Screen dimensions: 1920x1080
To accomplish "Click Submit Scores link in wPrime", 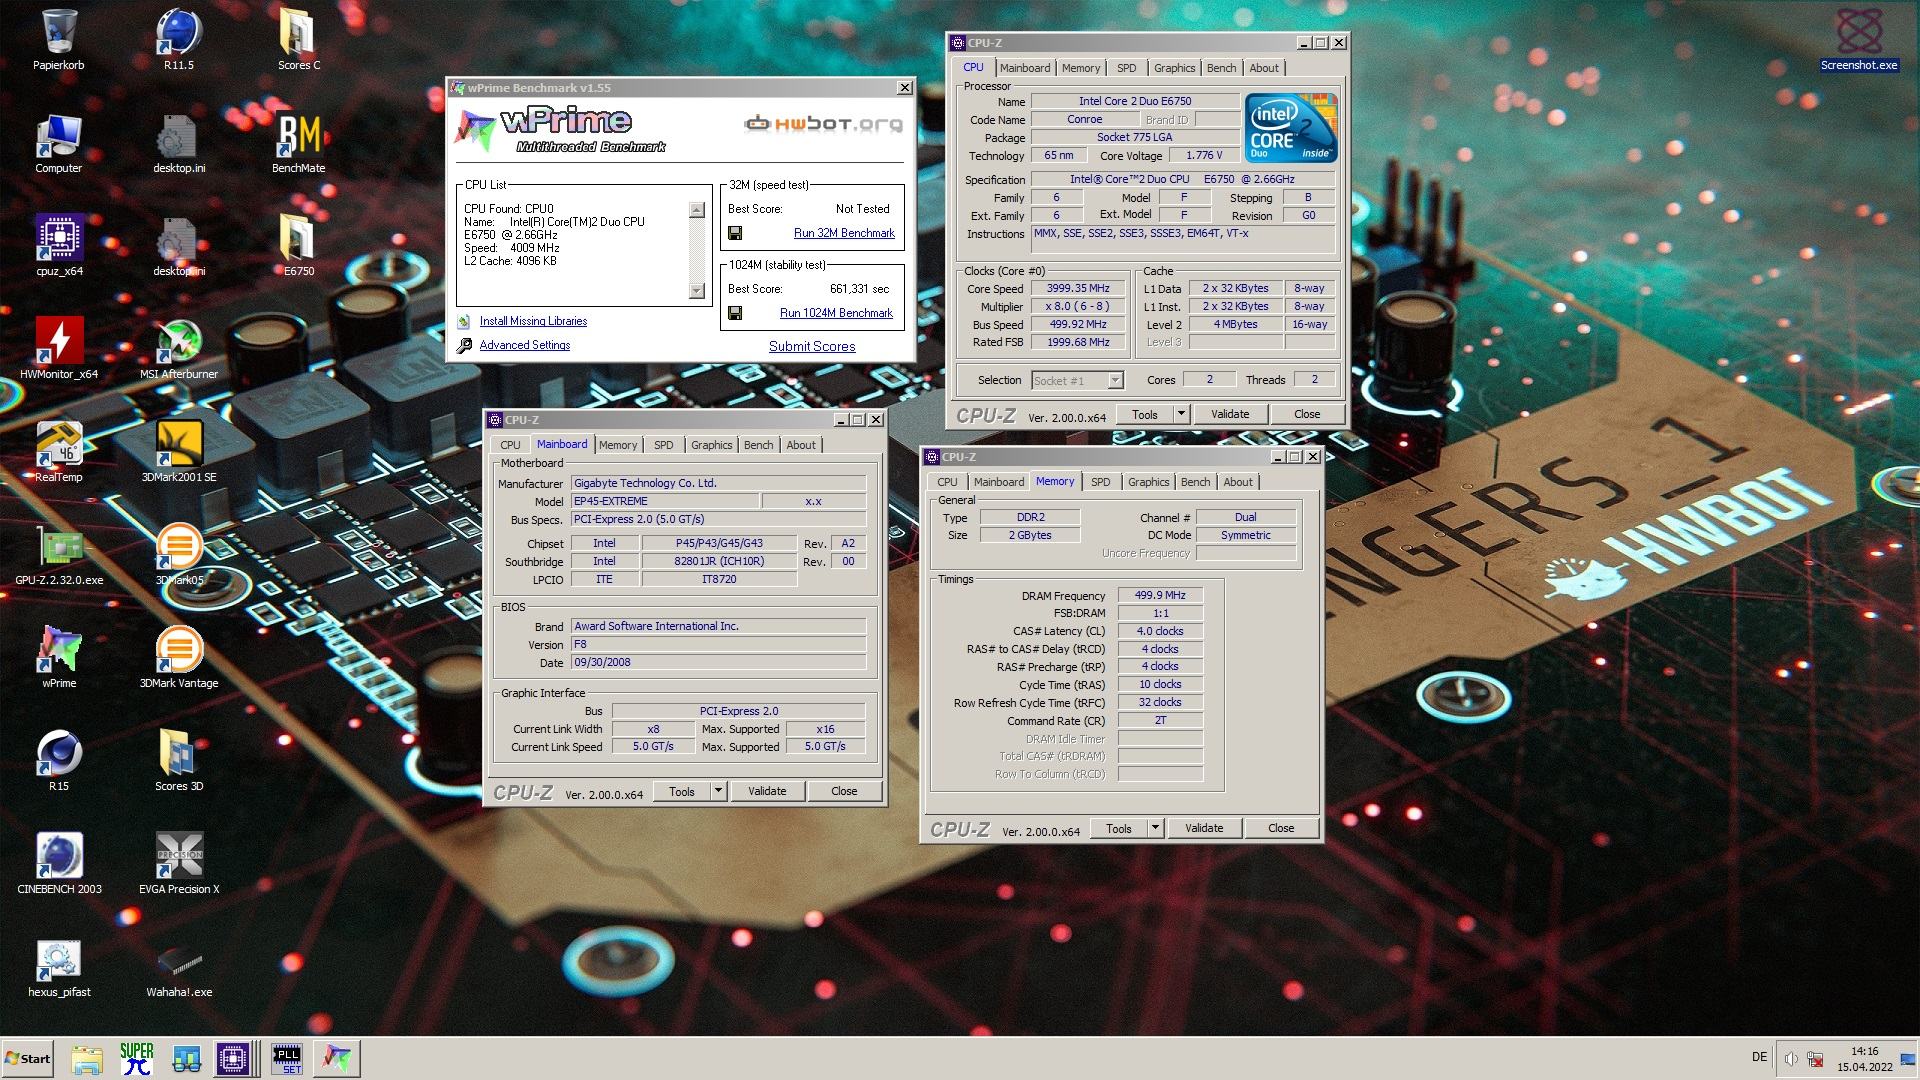I will pos(812,346).
